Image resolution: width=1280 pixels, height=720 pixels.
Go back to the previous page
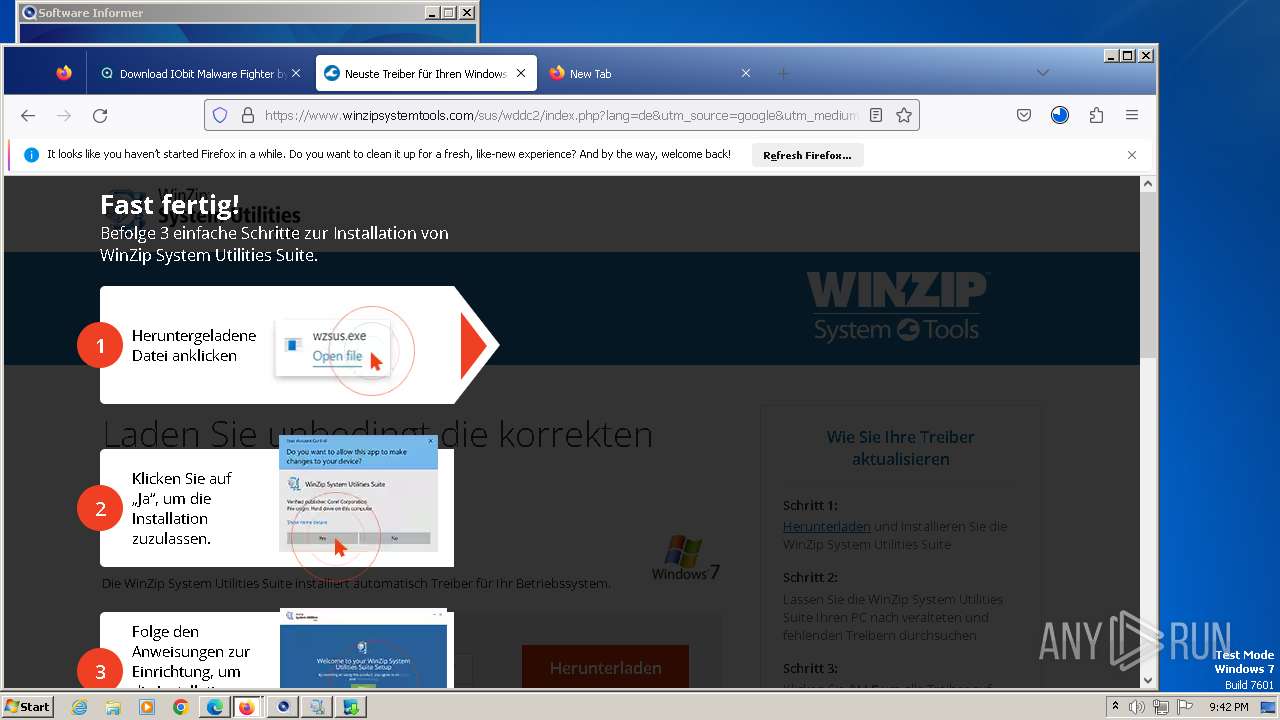pos(28,115)
